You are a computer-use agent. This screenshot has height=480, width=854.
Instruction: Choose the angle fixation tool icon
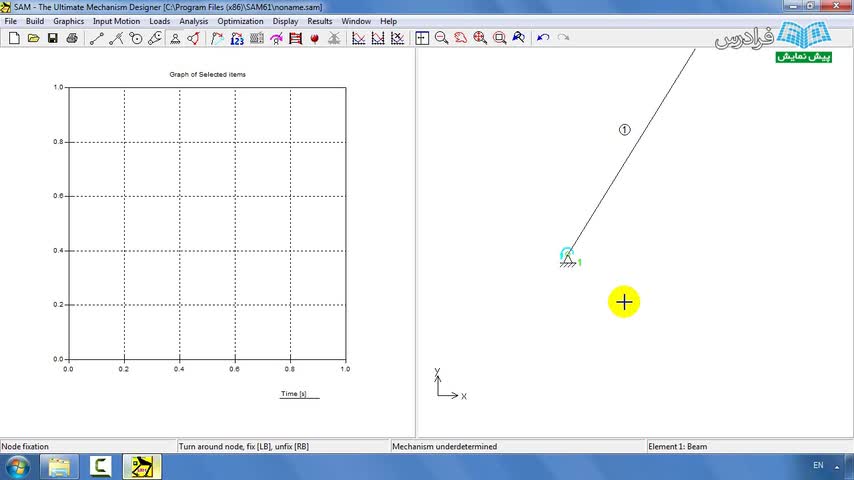(193, 38)
